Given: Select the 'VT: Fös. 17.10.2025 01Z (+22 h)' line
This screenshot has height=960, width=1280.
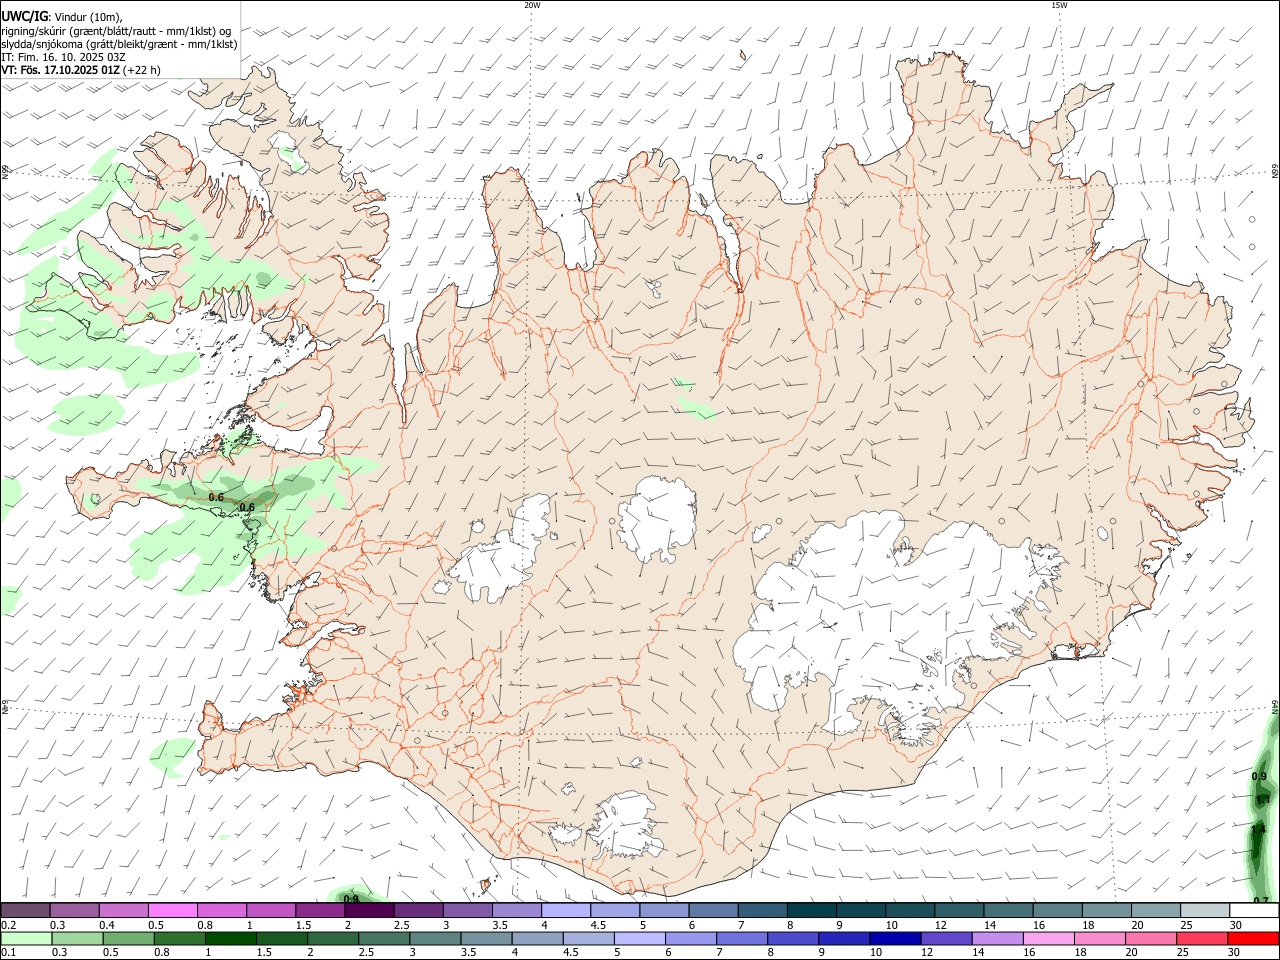Looking at the screenshot, I should [81, 71].
